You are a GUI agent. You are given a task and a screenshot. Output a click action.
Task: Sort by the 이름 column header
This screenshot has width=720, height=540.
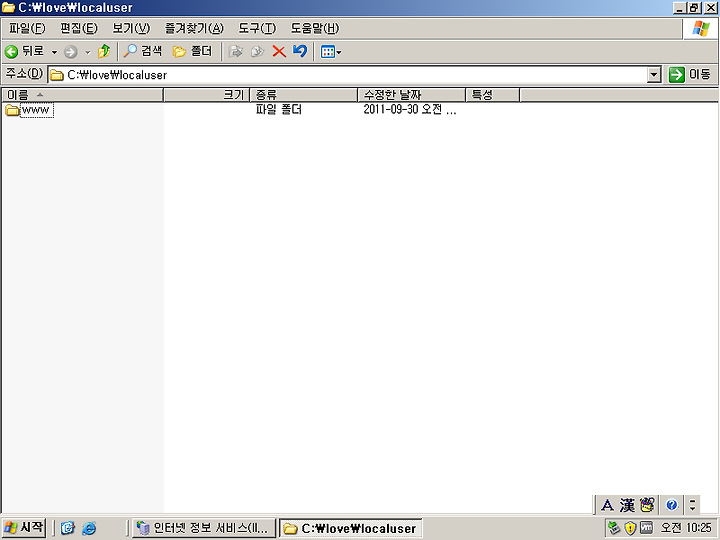(x=83, y=95)
